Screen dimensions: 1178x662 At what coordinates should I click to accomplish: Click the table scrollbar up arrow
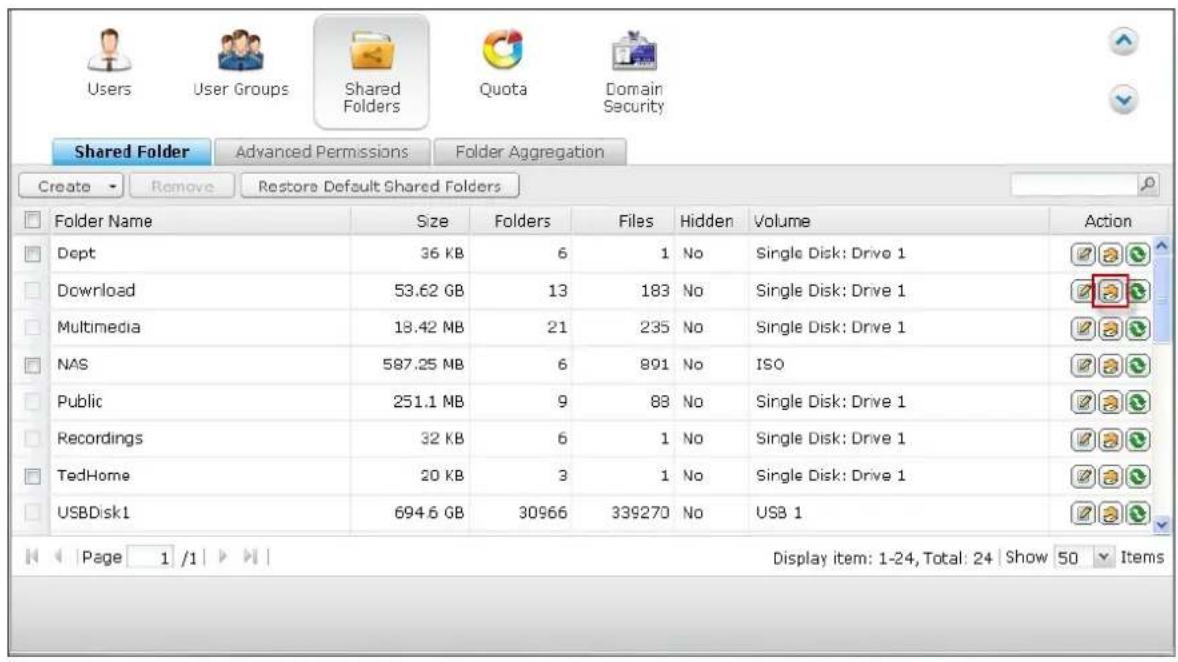[x=1161, y=246]
